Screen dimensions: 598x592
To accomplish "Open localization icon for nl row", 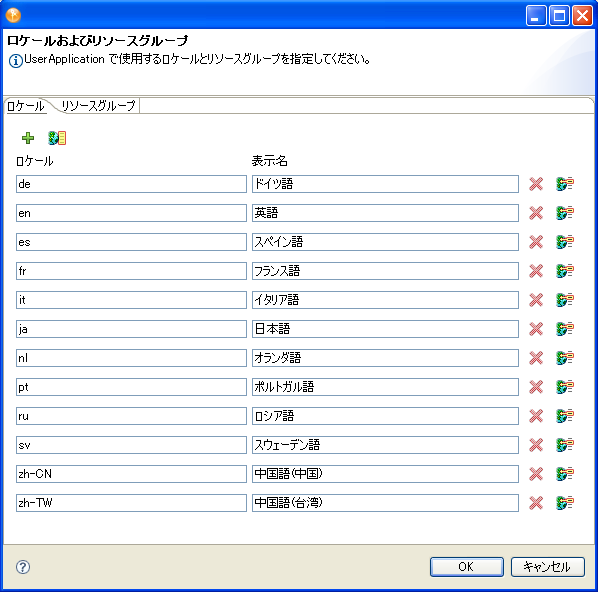I will 565,358.
